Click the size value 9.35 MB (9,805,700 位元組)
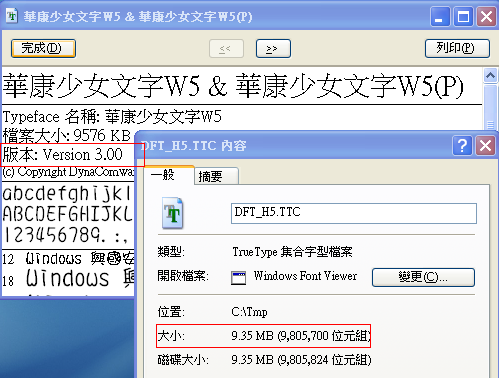 pos(301,336)
